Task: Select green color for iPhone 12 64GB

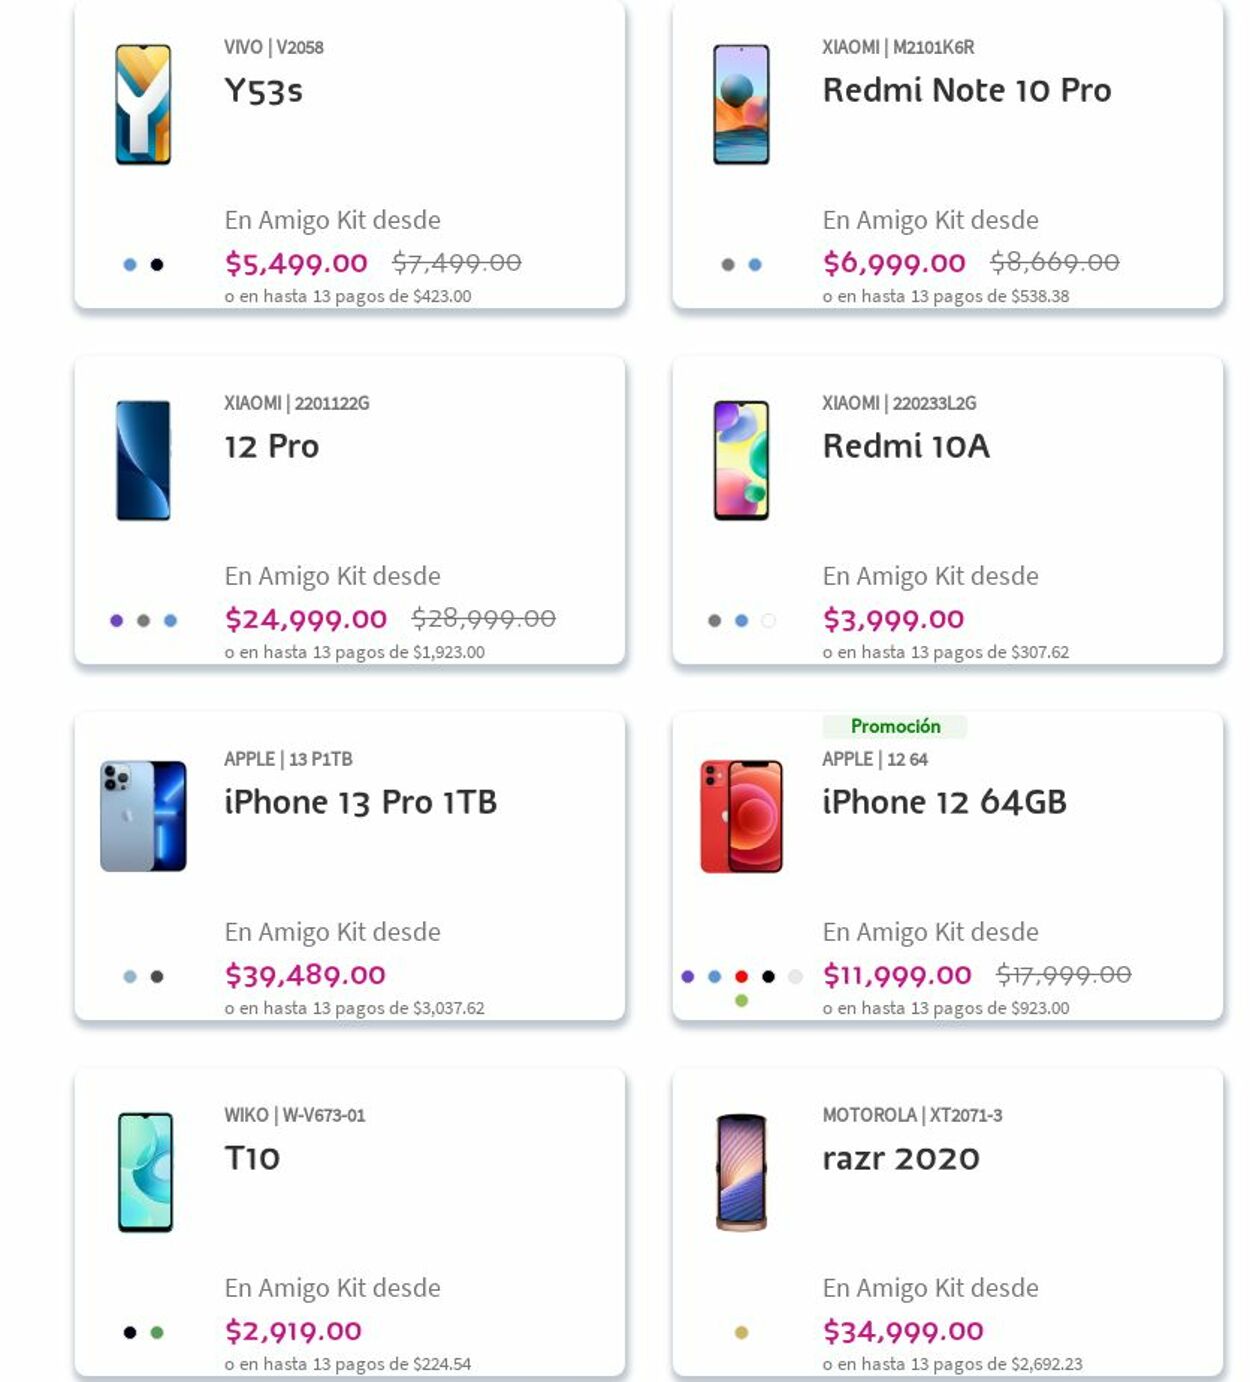Action: pos(741,1000)
